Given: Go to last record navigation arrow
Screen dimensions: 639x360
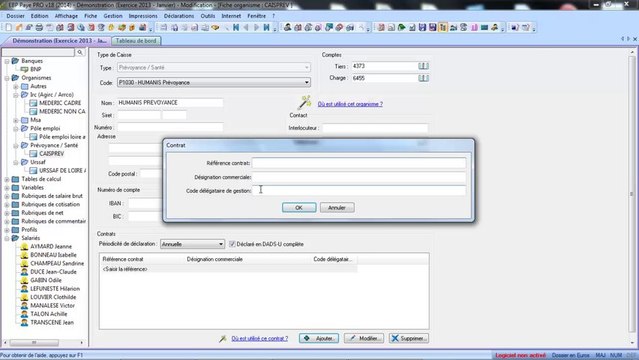Looking at the screenshot, I should (x=267, y=28).
